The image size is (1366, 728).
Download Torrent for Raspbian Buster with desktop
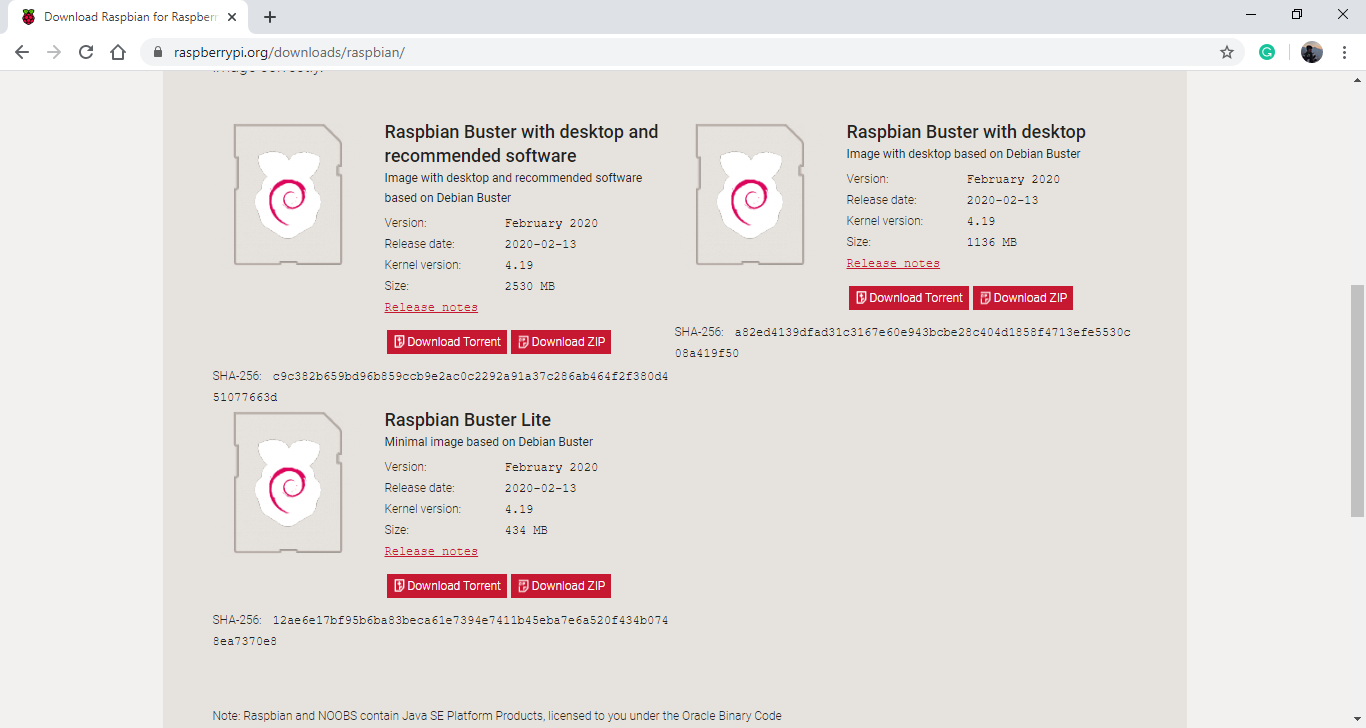coord(909,298)
